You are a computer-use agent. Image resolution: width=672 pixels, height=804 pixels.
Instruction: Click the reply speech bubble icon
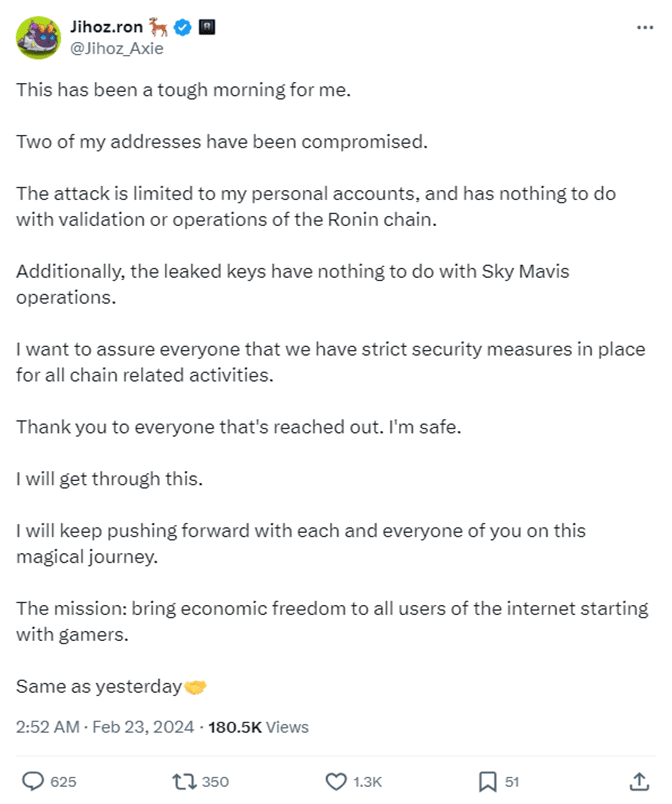pos(33,781)
